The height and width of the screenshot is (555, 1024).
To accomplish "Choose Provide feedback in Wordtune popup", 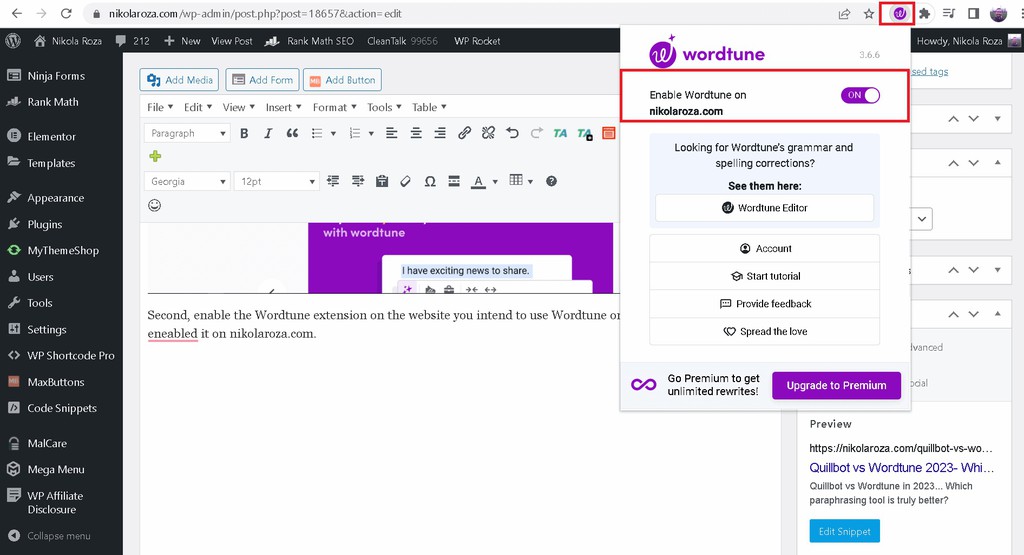I will click(x=764, y=304).
